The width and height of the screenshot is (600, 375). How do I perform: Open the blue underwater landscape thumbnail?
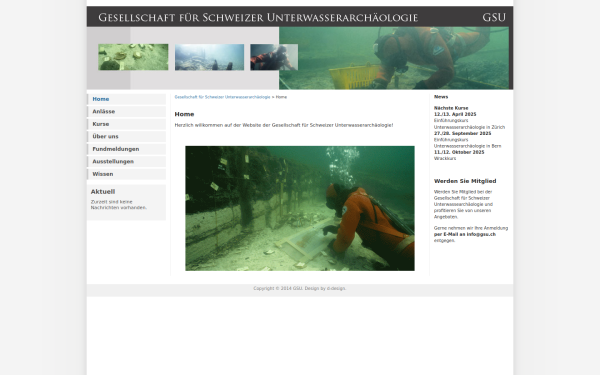(x=209, y=57)
